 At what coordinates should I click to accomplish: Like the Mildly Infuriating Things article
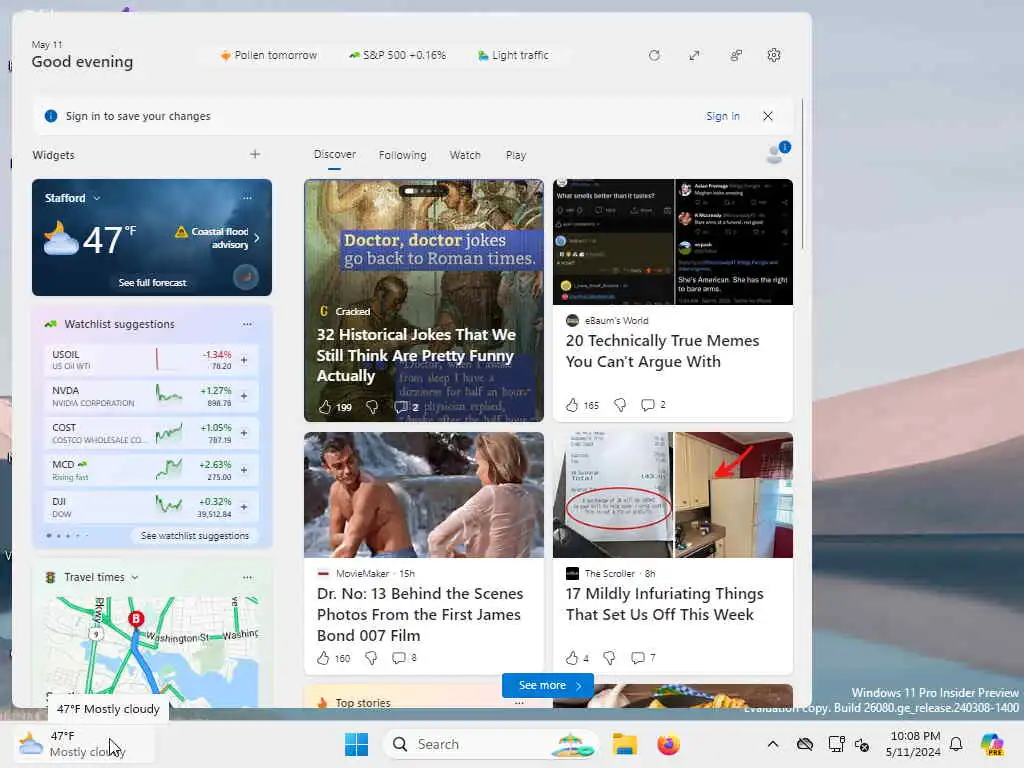[577, 658]
